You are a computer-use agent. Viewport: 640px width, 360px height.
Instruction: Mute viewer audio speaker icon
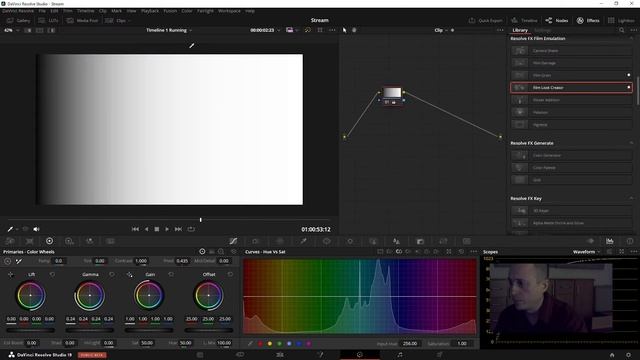36,229
